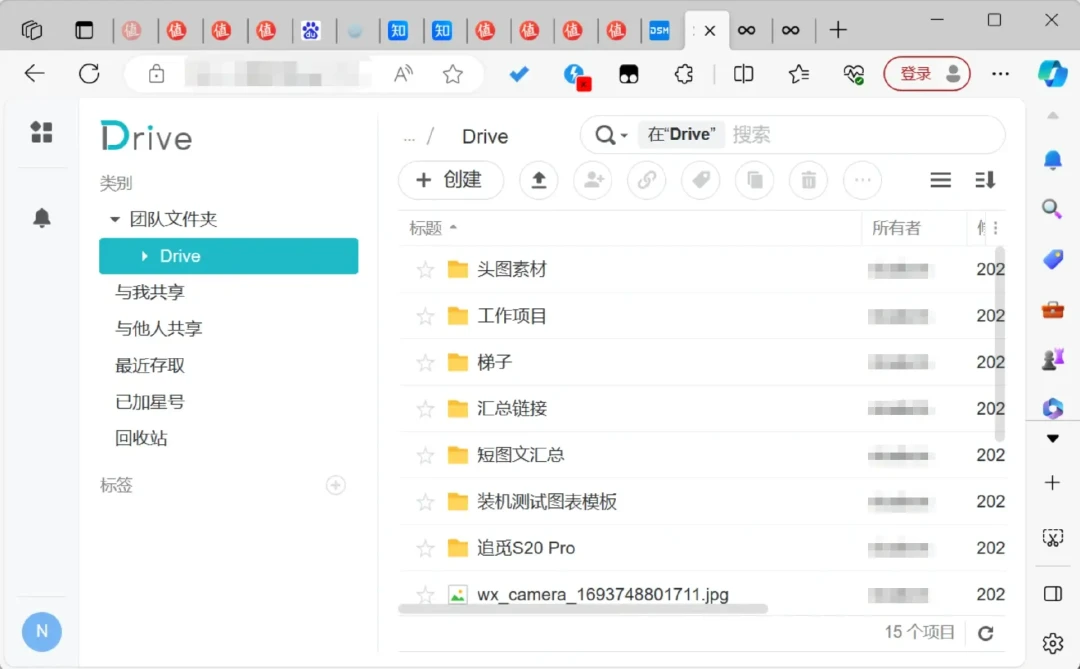Switch to list view mode icon
1080x669 pixels.
click(x=940, y=180)
